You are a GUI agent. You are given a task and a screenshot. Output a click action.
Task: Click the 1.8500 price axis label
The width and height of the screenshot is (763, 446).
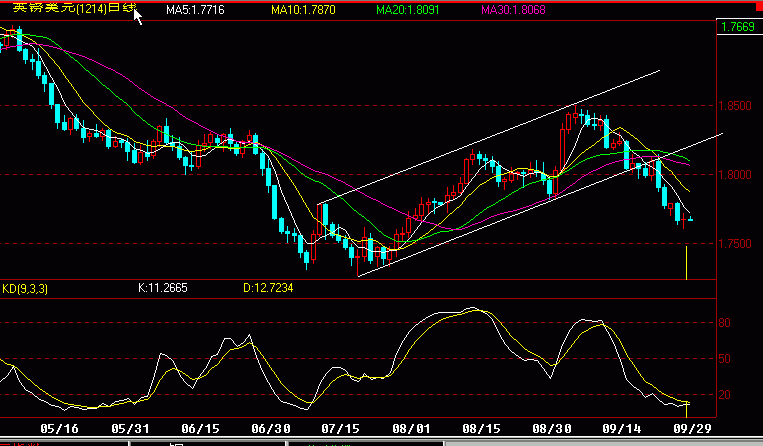click(x=735, y=106)
